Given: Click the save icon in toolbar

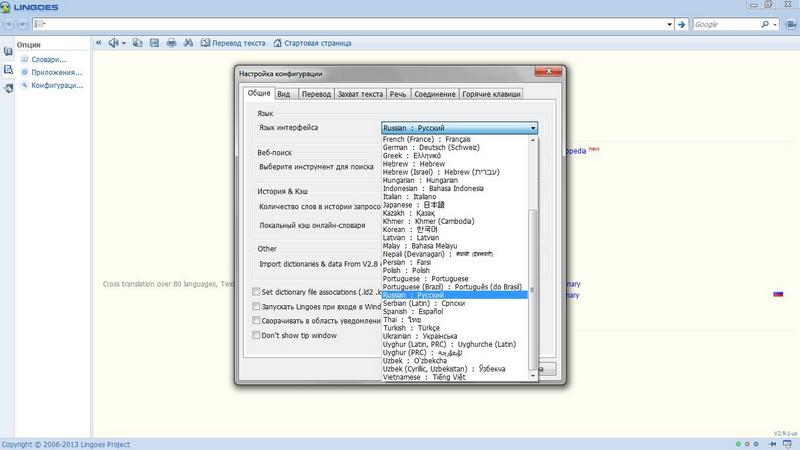Looking at the screenshot, I should coord(154,43).
